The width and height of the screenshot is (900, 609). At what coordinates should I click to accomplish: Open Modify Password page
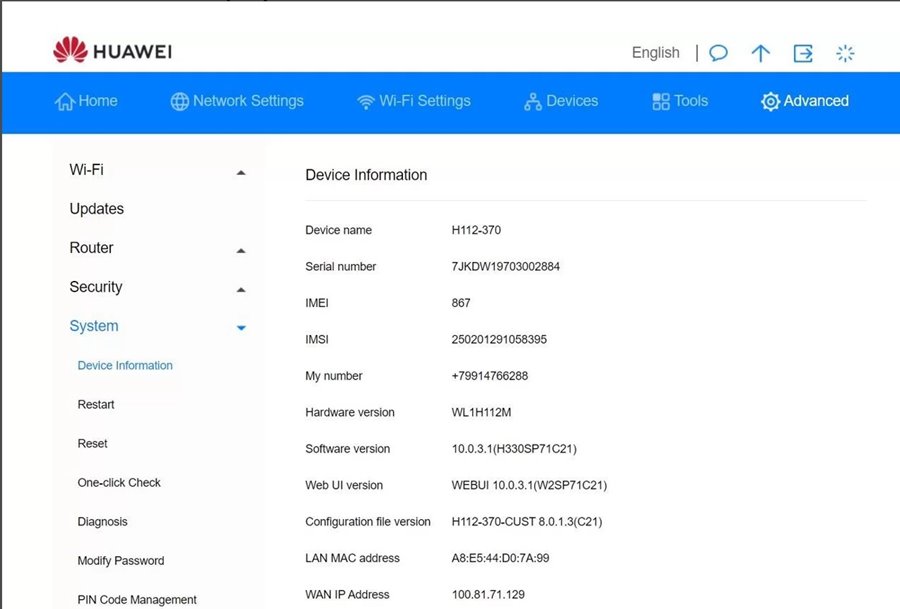(121, 561)
